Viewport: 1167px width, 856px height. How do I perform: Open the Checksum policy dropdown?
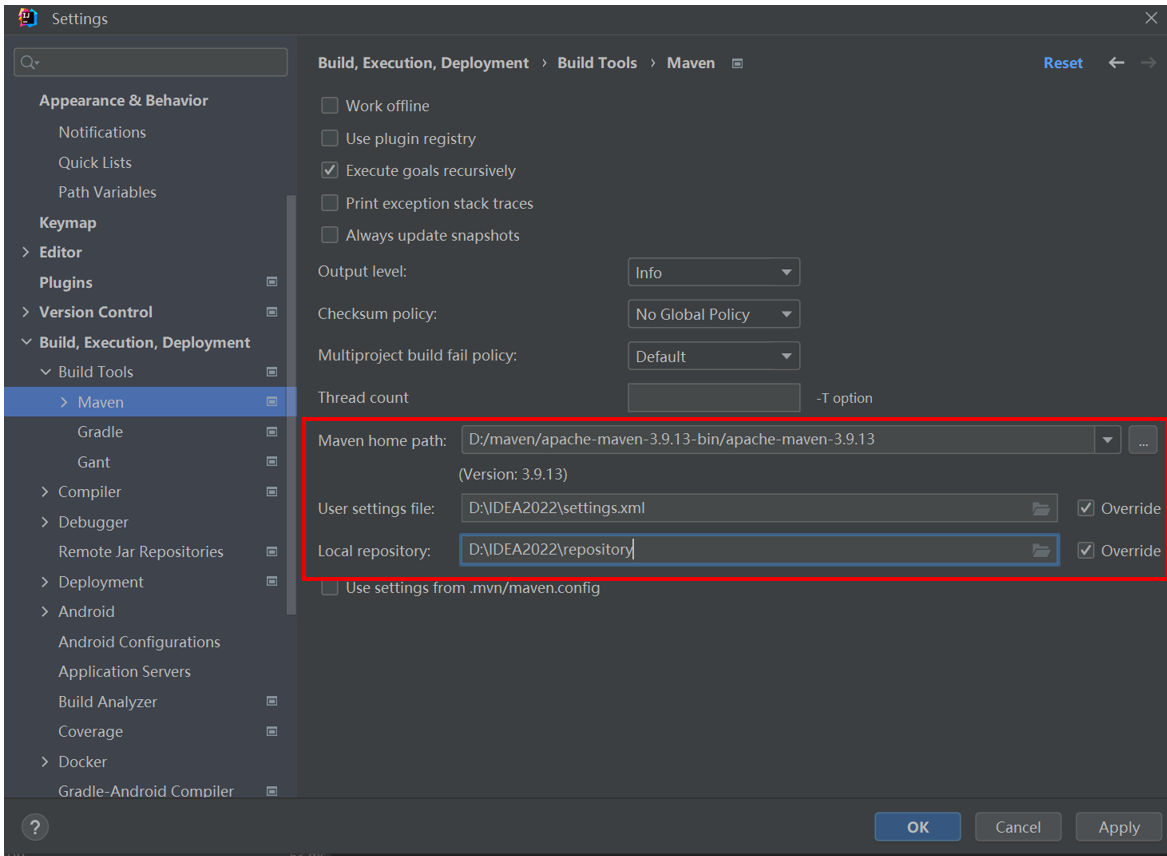(714, 314)
